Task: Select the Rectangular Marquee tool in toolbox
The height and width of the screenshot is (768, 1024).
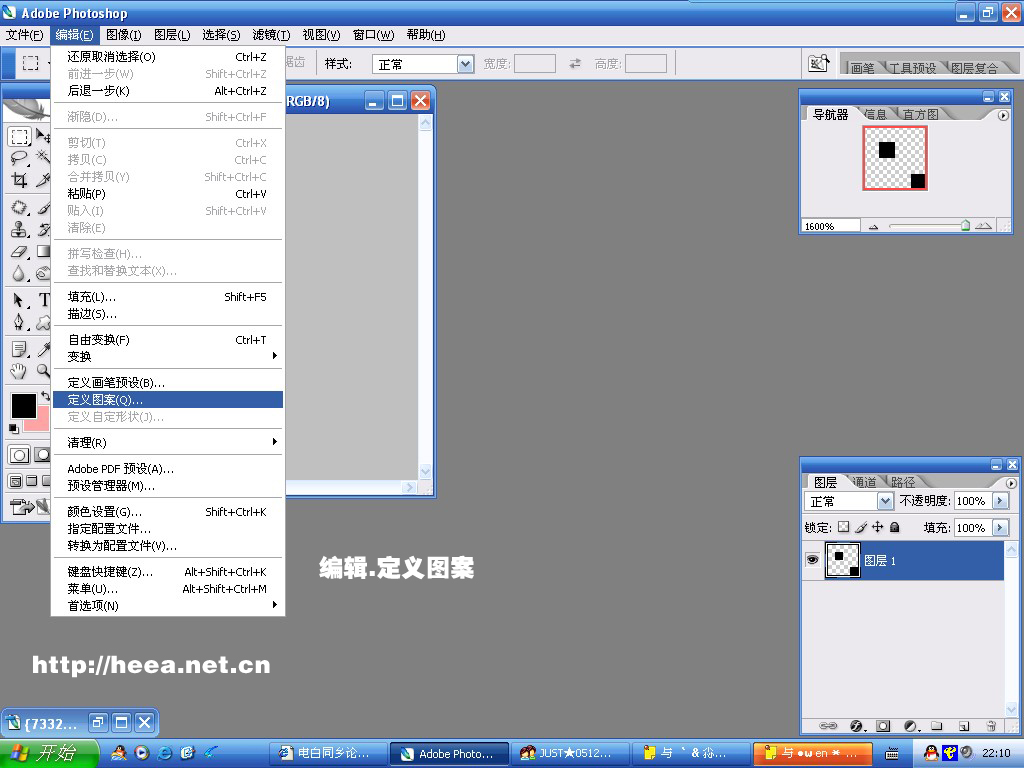Action: pos(20,137)
